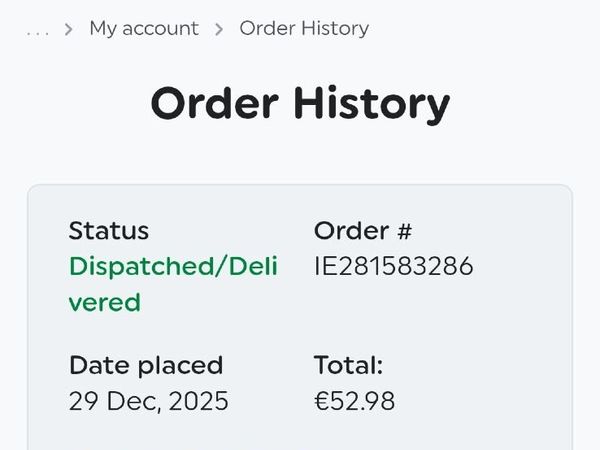Click the chevron before My account

(68, 29)
